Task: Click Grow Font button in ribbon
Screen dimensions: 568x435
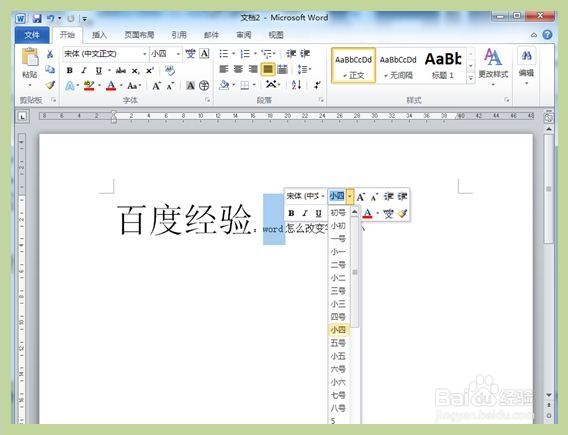Action: (x=156, y=86)
